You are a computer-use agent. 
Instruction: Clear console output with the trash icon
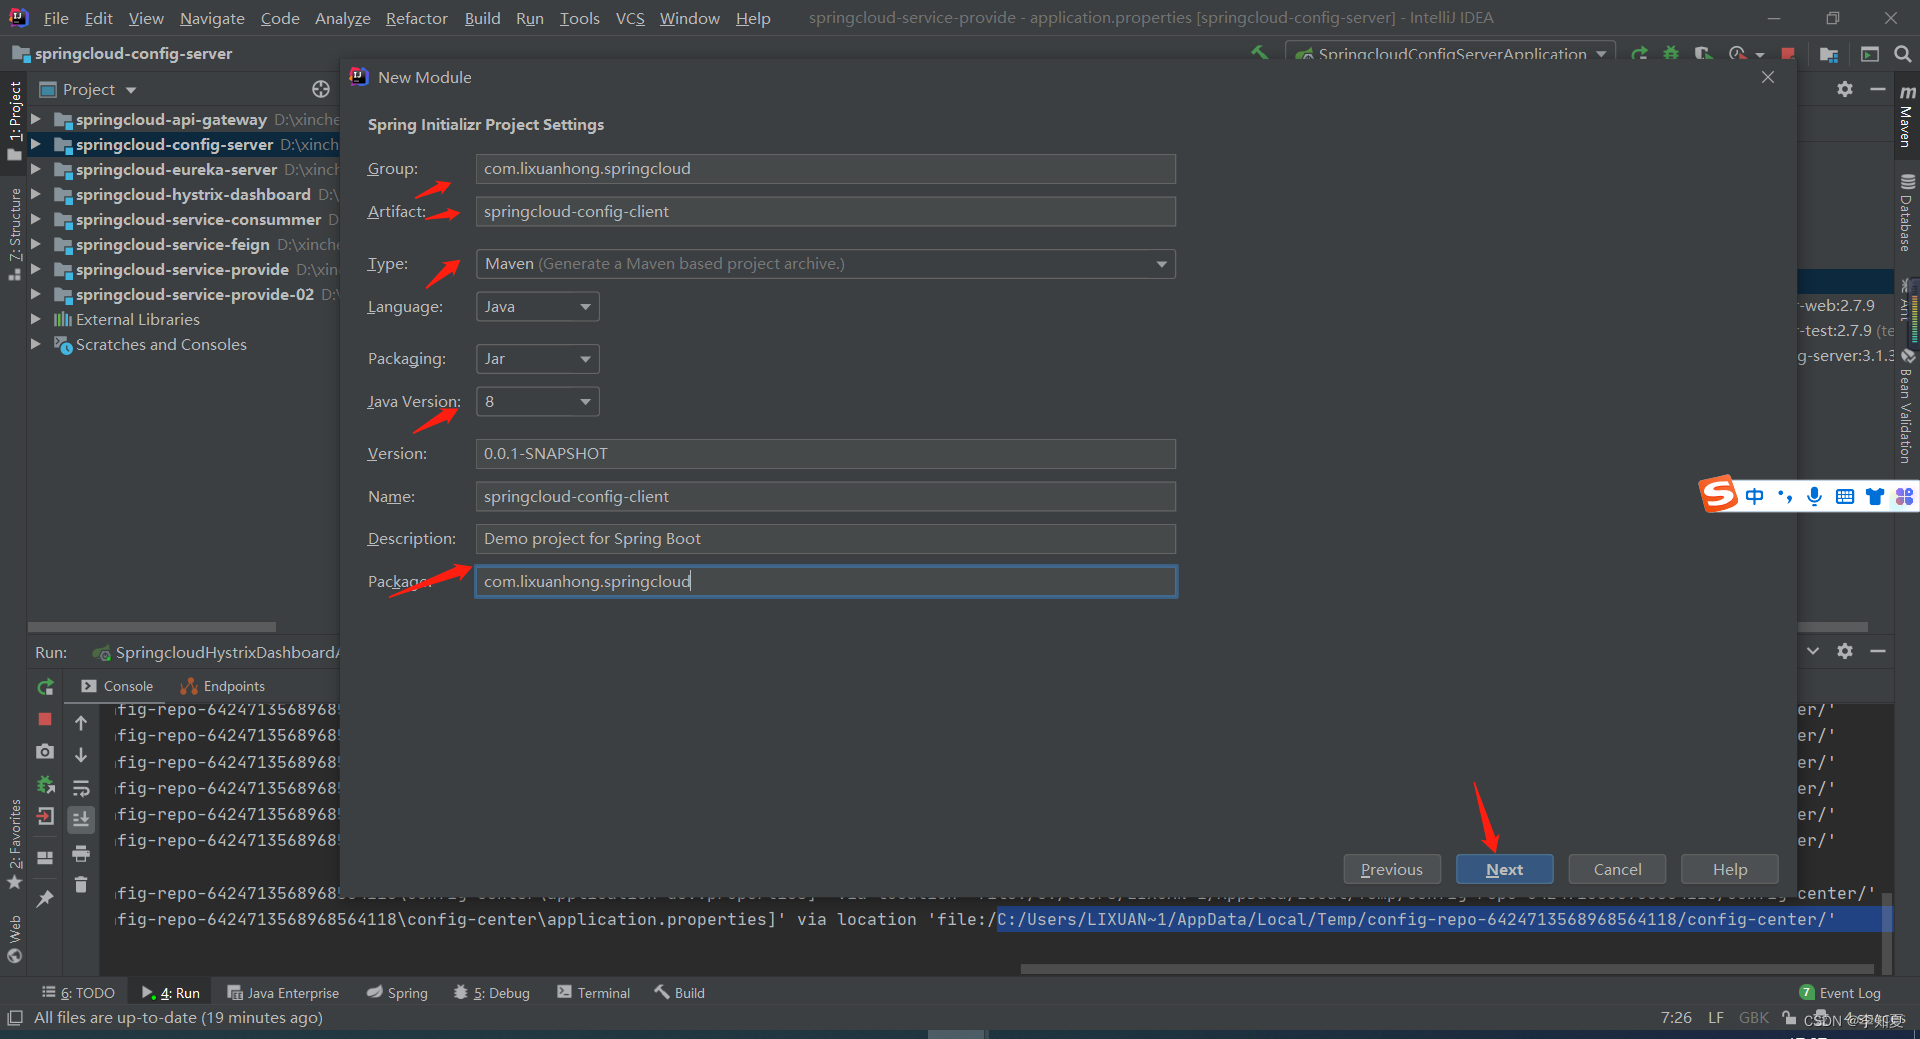81,885
